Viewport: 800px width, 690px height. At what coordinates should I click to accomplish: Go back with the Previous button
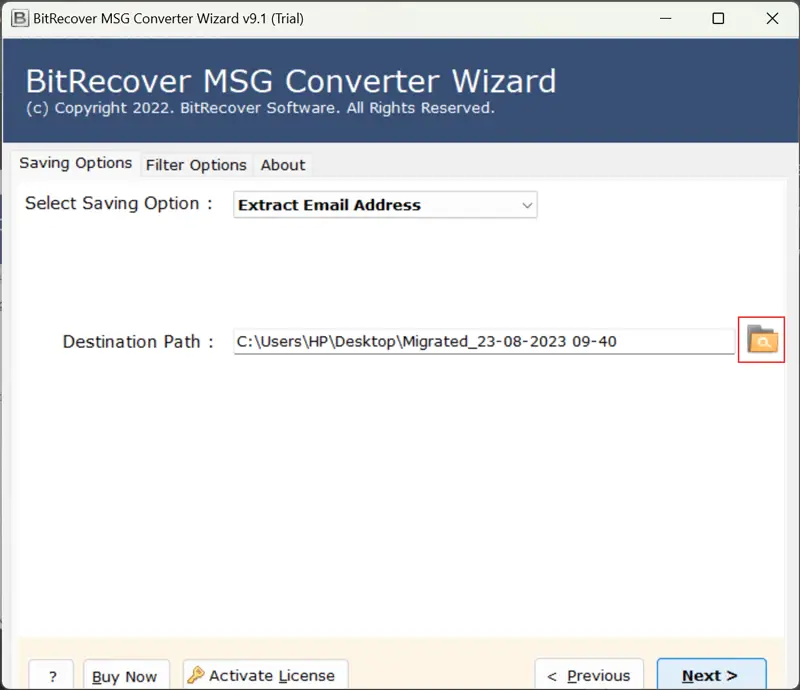589,676
